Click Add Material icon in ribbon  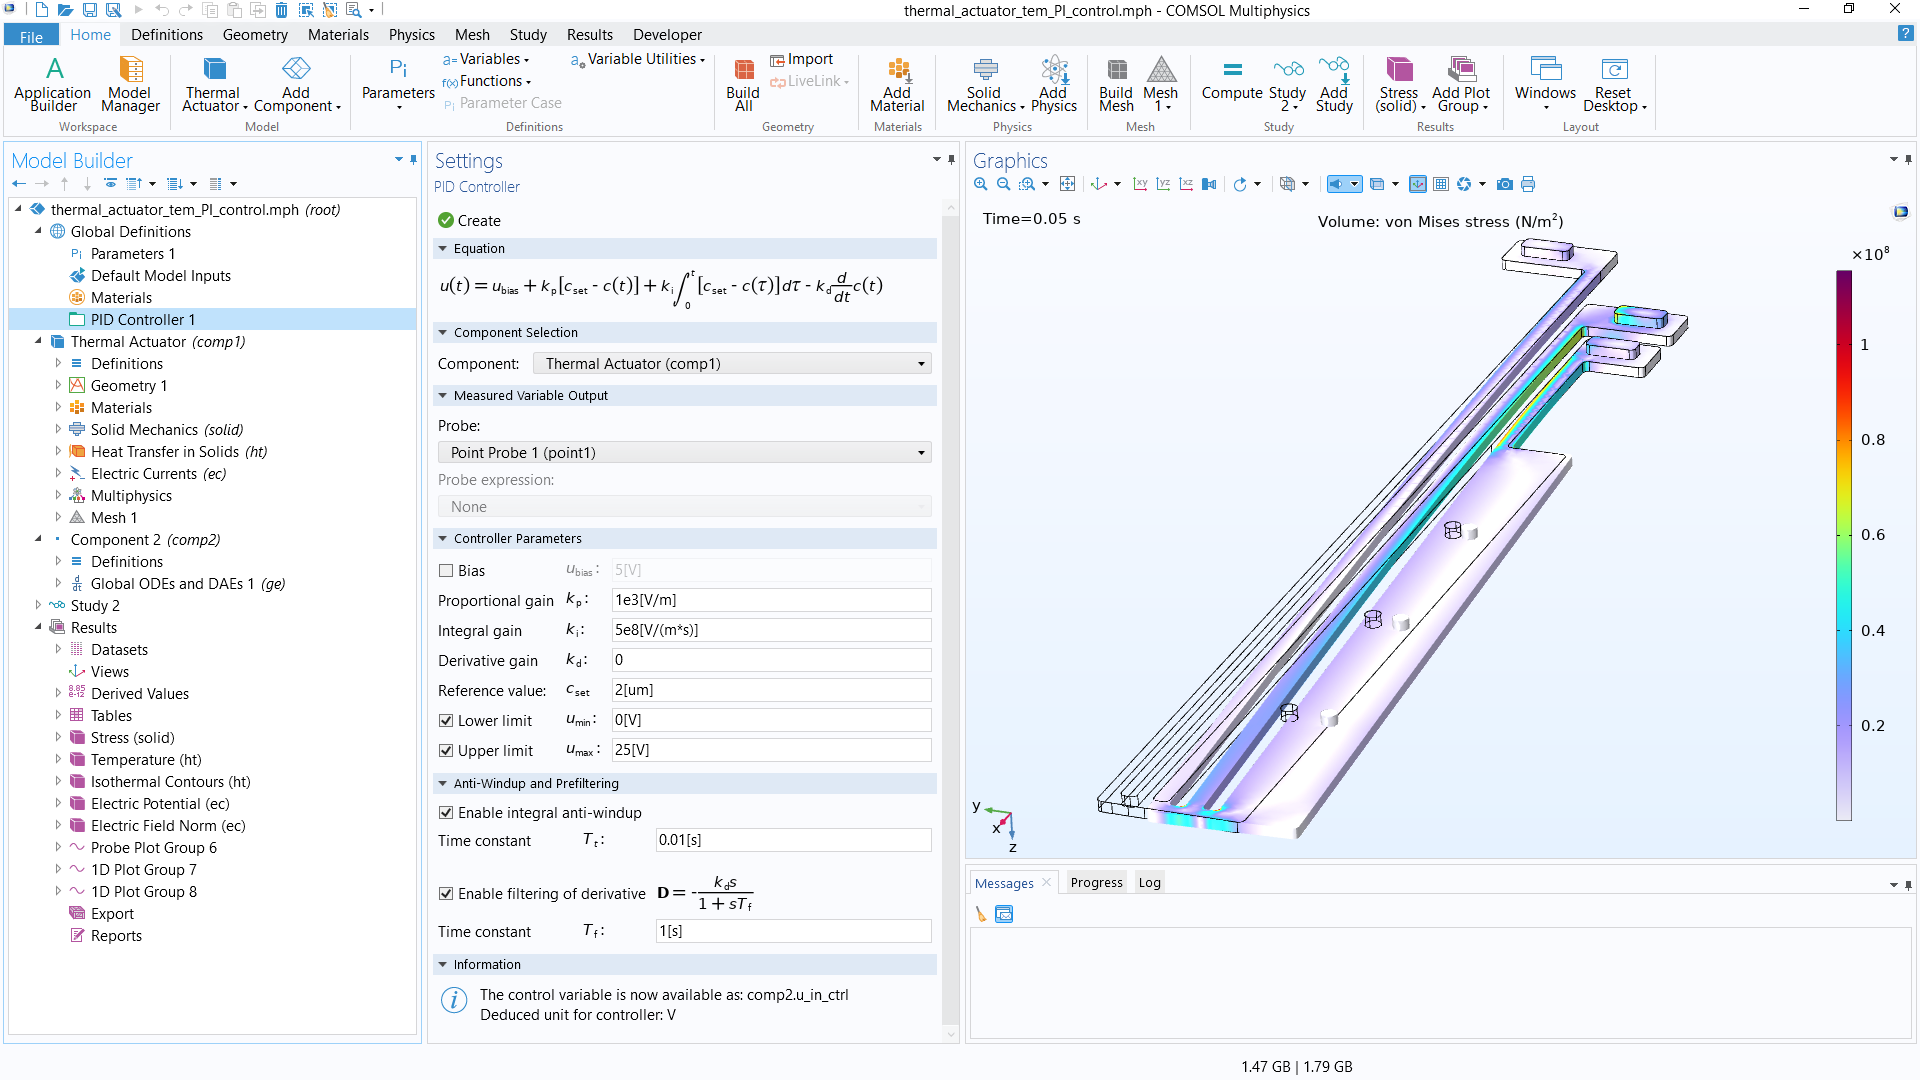tap(897, 83)
